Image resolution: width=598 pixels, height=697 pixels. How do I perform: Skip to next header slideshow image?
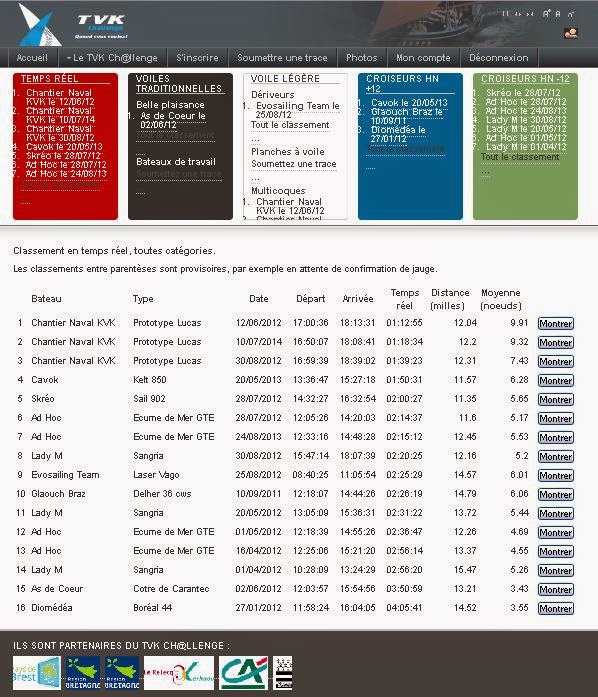(x=530, y=14)
